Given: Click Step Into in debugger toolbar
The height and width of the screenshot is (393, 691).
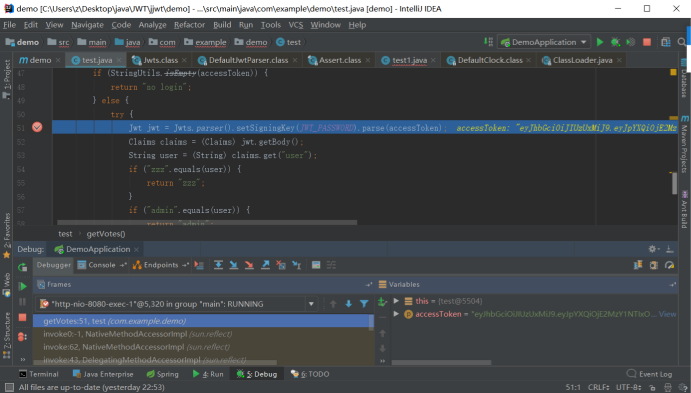Looking at the screenshot, I should (234, 265).
